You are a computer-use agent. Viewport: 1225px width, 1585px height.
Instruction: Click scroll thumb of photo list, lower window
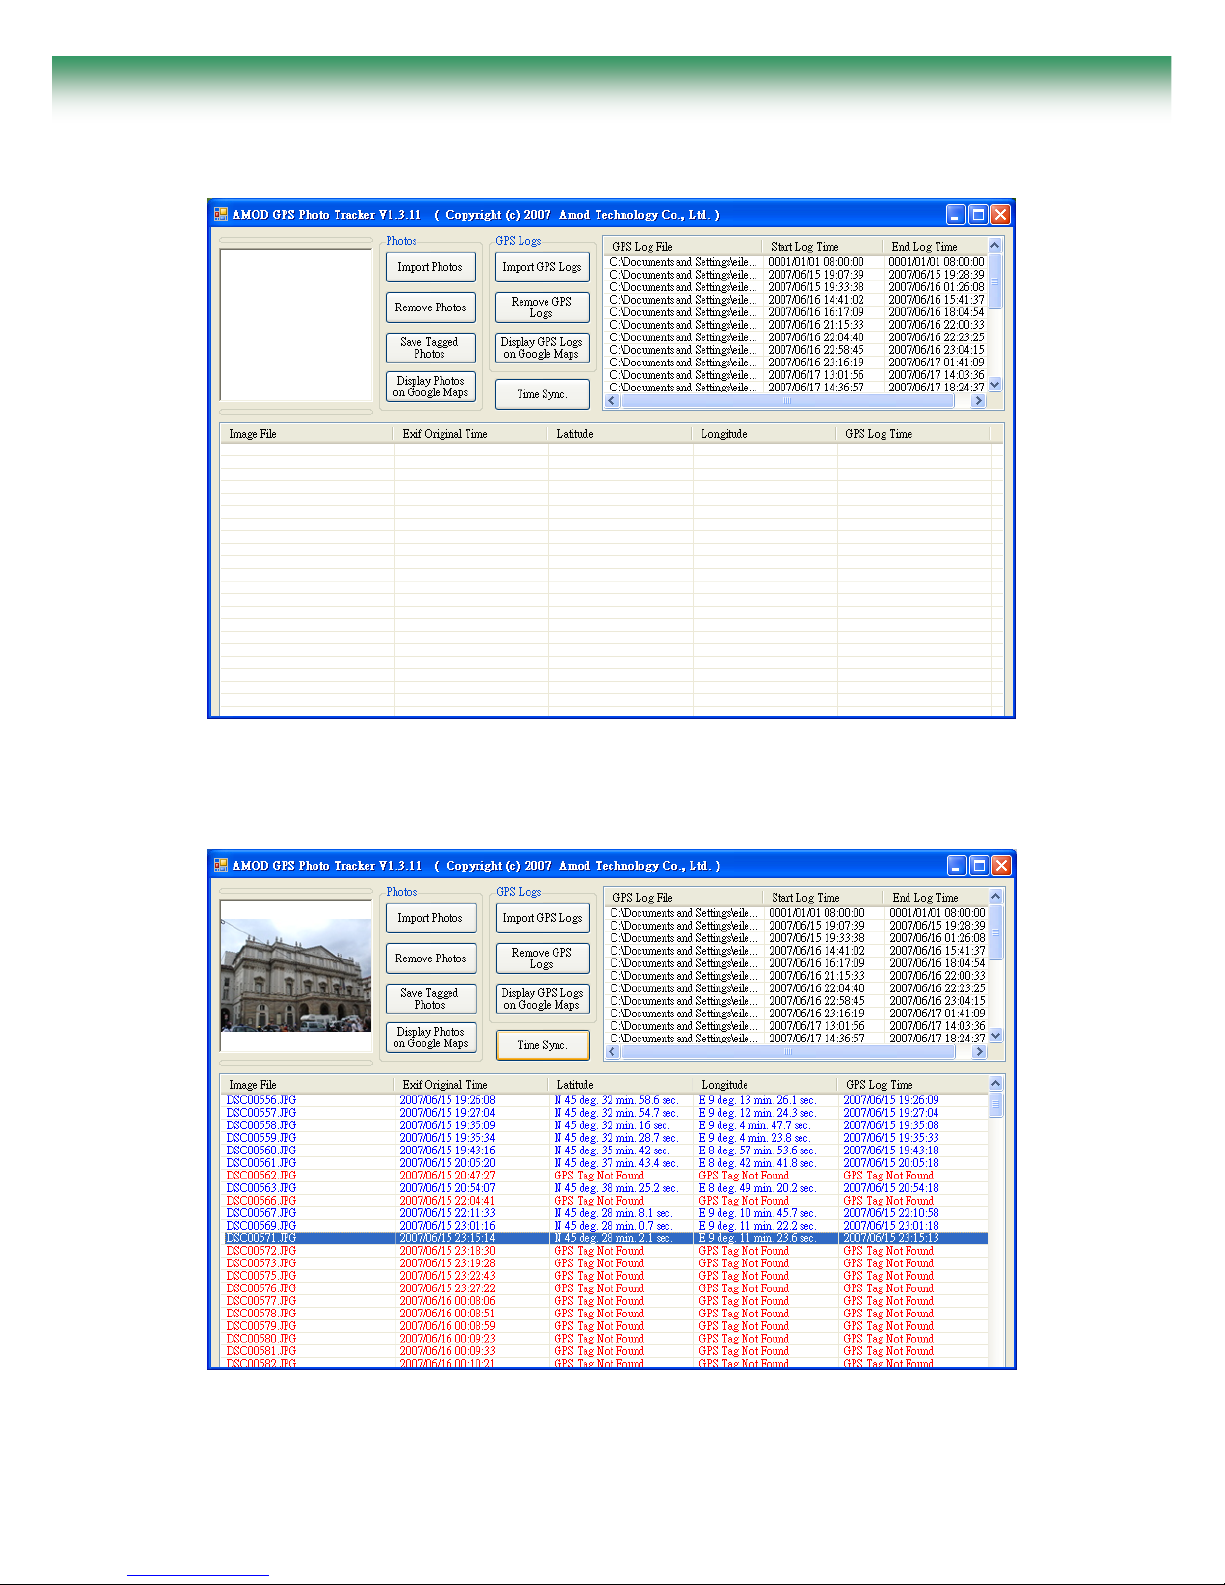coord(995,1105)
